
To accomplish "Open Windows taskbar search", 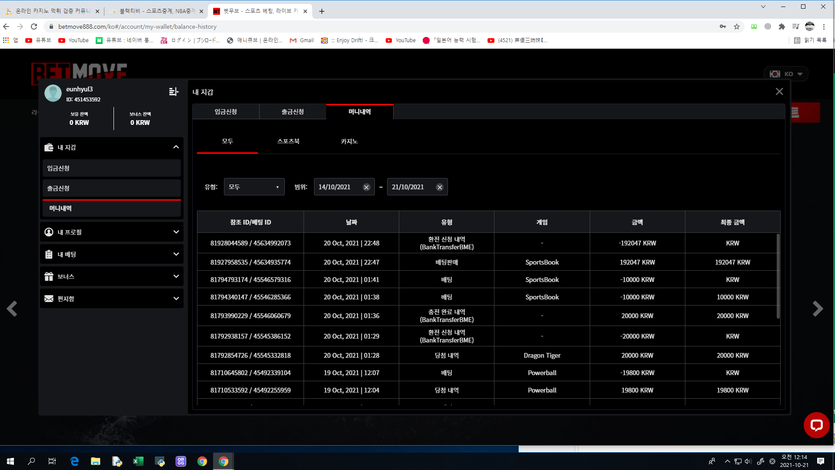I will pos(31,461).
